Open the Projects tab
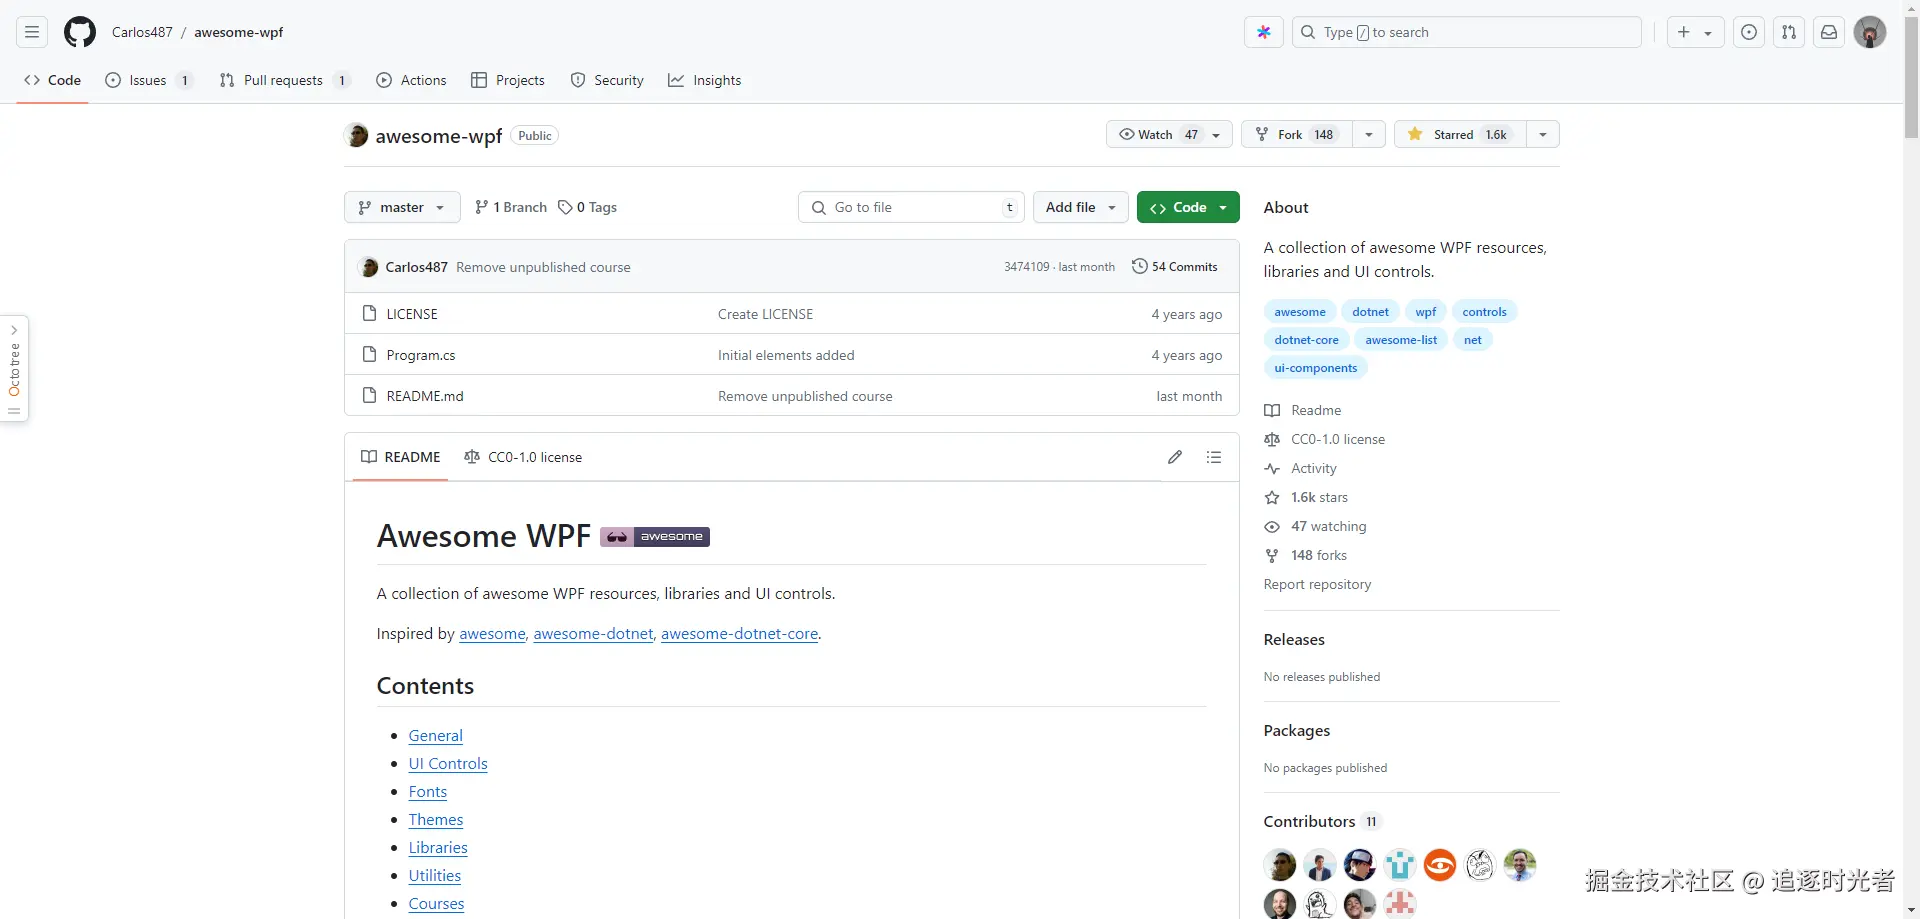The image size is (1920, 919). tap(508, 80)
